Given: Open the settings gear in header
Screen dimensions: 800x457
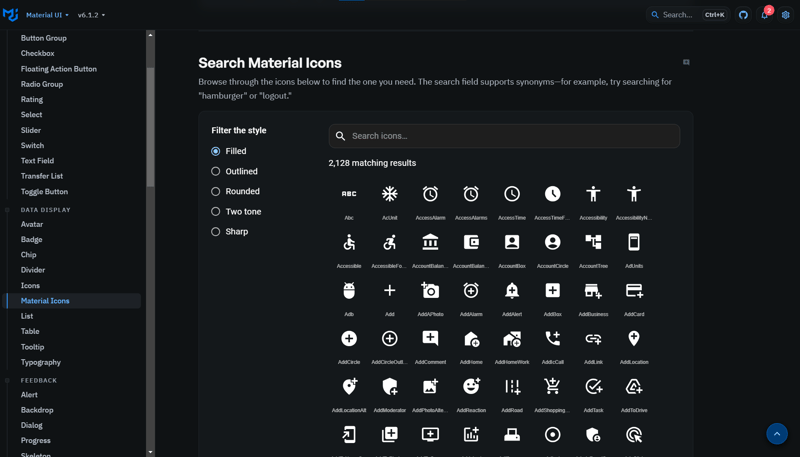Looking at the screenshot, I should [x=786, y=15].
